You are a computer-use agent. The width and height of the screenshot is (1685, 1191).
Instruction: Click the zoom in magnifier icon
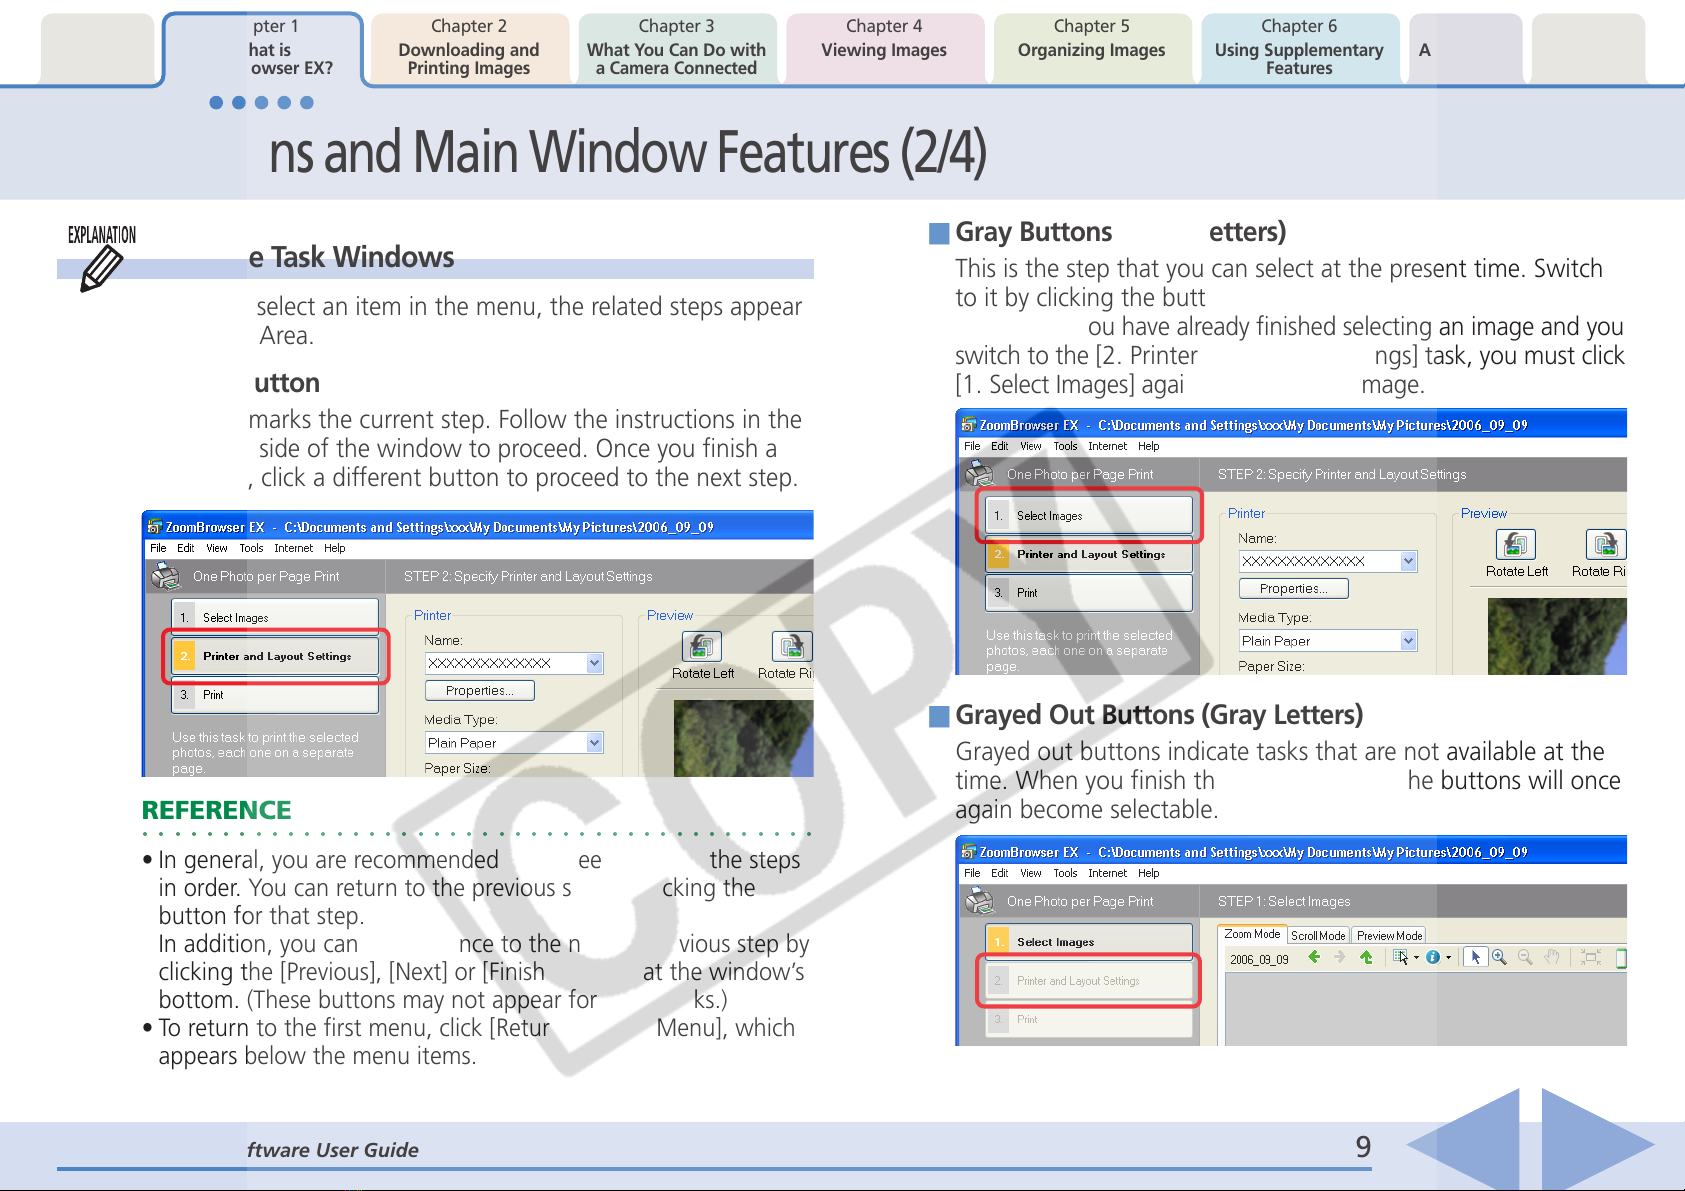point(1499,957)
